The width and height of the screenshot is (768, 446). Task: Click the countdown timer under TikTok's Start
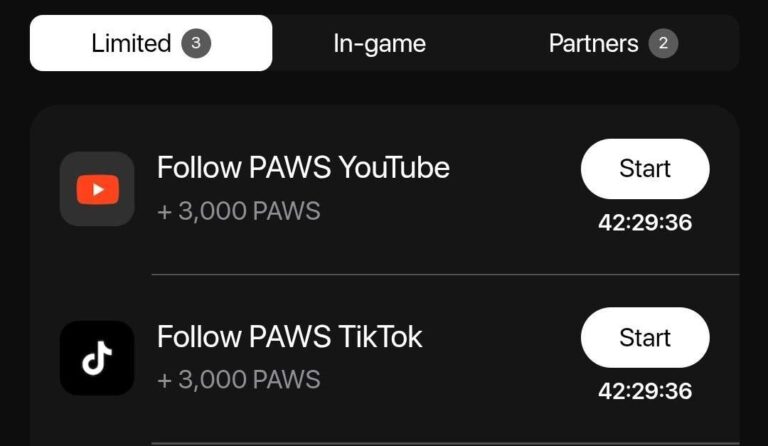(x=645, y=391)
